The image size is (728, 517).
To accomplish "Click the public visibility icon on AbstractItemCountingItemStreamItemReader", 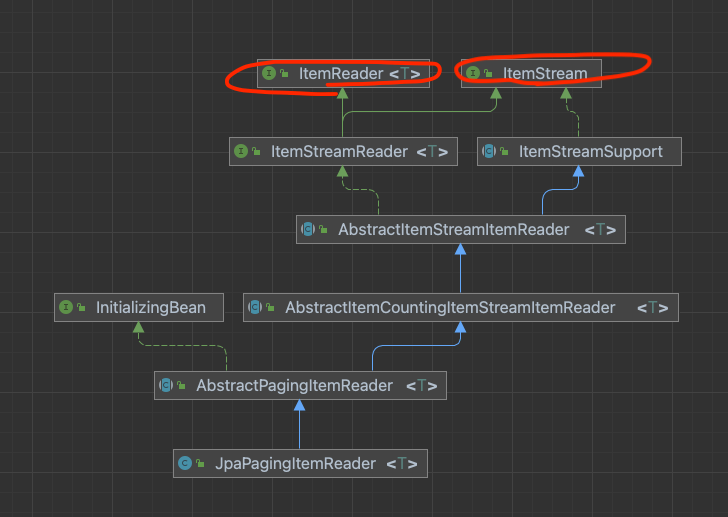I will point(270,308).
